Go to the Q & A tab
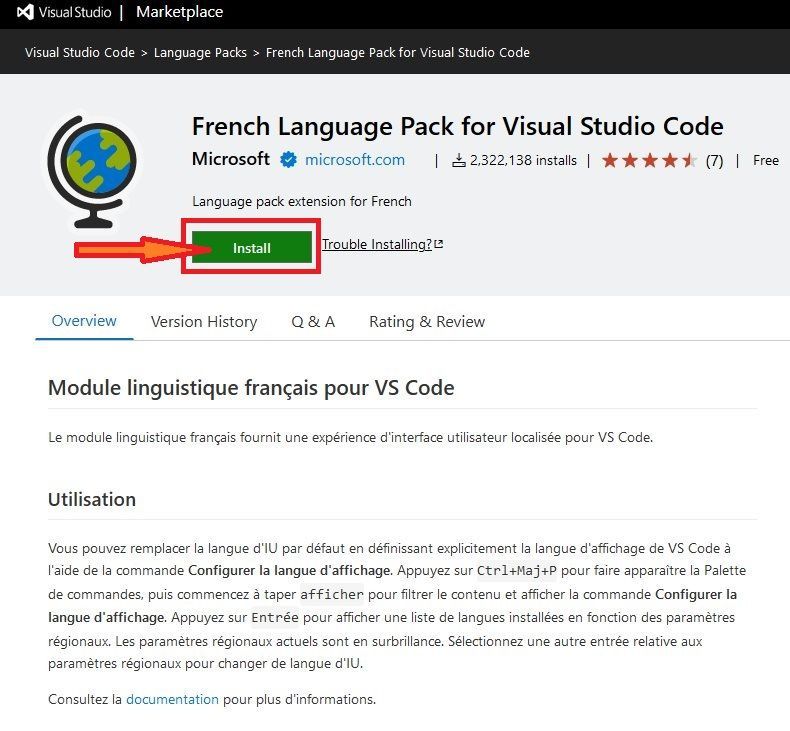 pos(313,322)
